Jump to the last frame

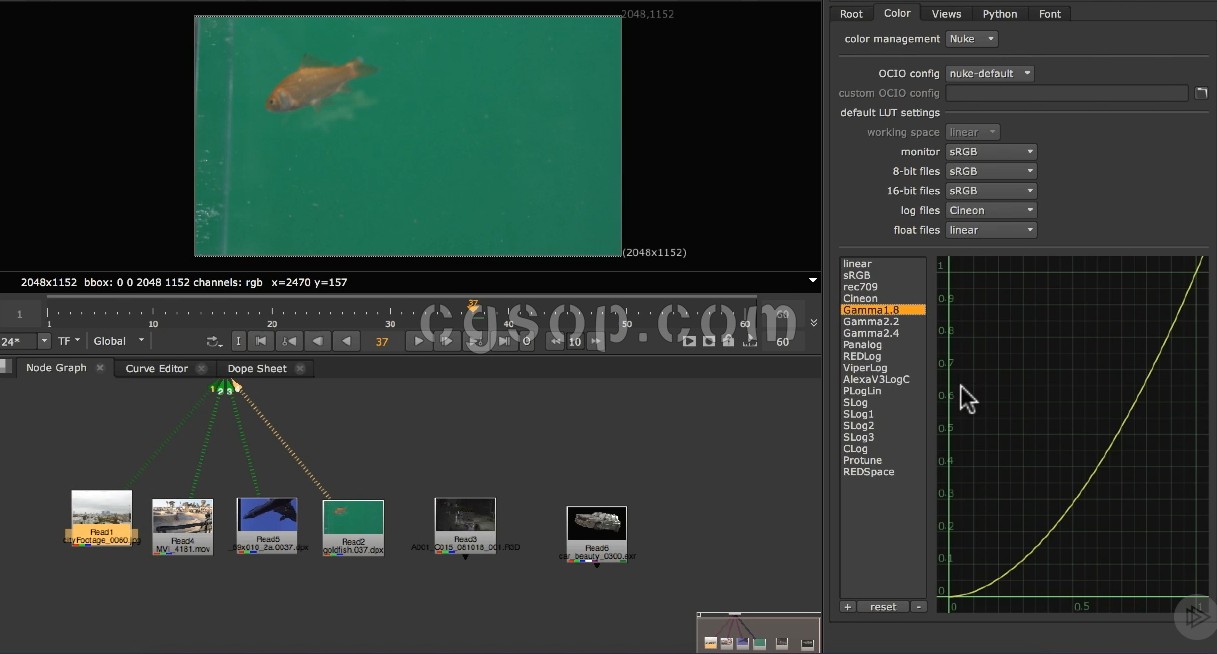(503, 341)
